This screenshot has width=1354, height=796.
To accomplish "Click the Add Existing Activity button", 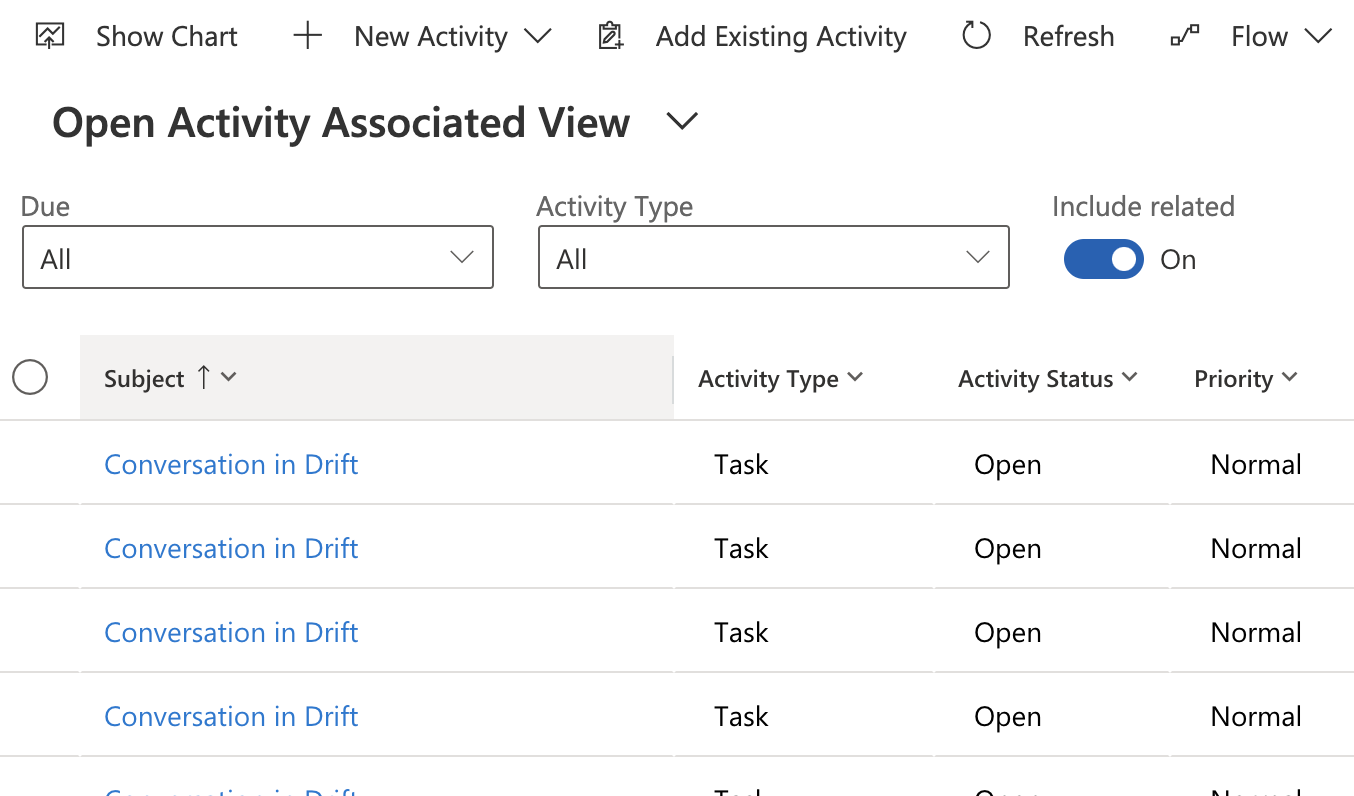I will 752,37.
